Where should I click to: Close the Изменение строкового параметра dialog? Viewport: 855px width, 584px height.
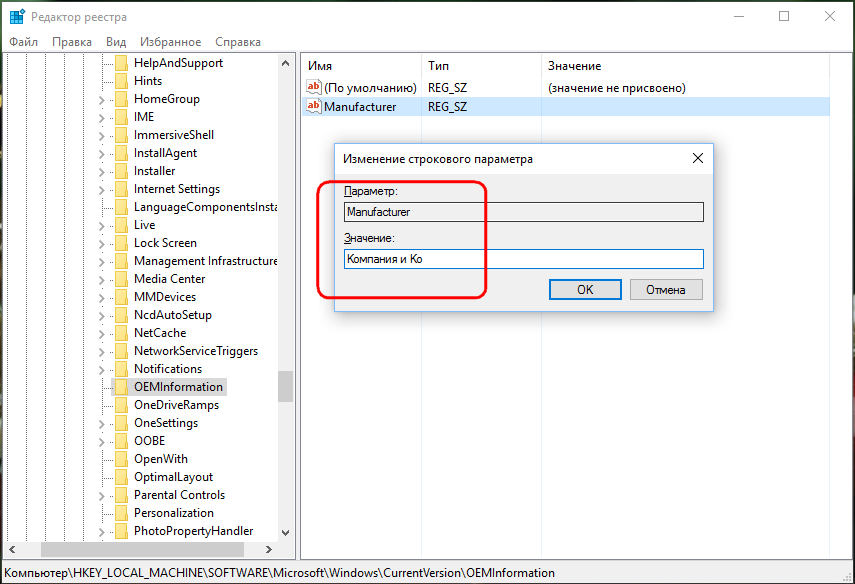click(697, 159)
